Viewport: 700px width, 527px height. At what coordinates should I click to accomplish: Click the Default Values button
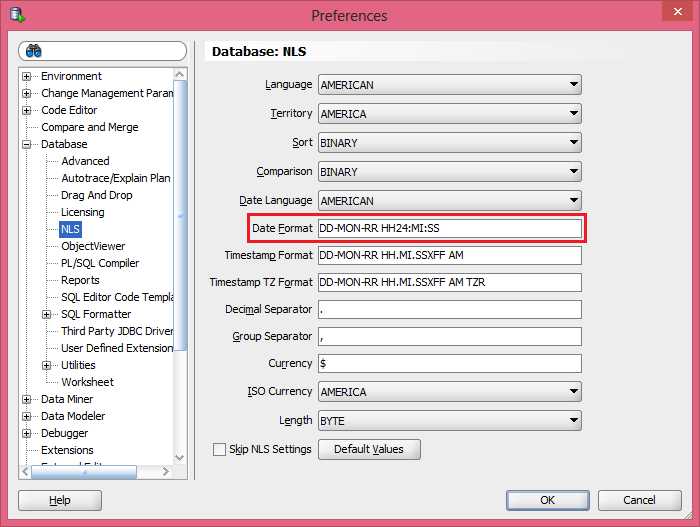point(369,450)
